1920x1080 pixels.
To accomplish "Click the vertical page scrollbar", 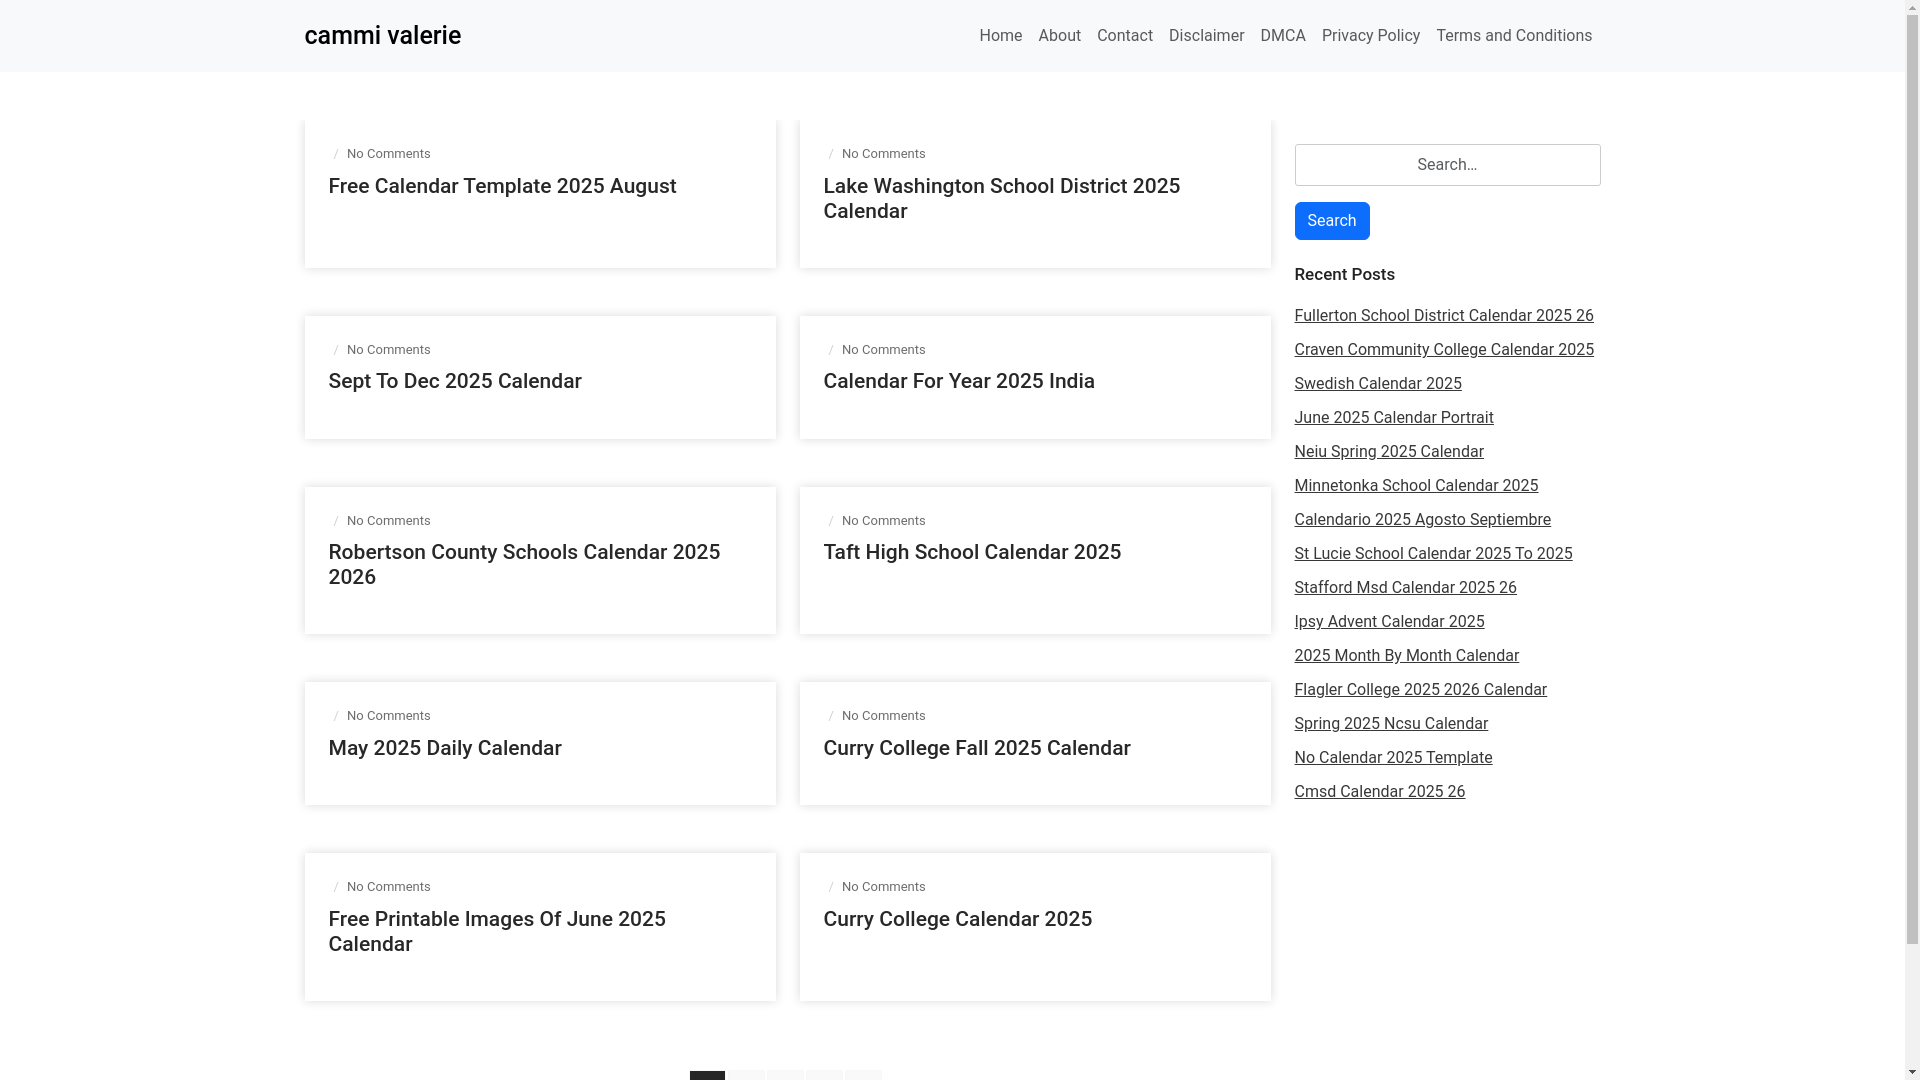I will tap(1912, 500).
